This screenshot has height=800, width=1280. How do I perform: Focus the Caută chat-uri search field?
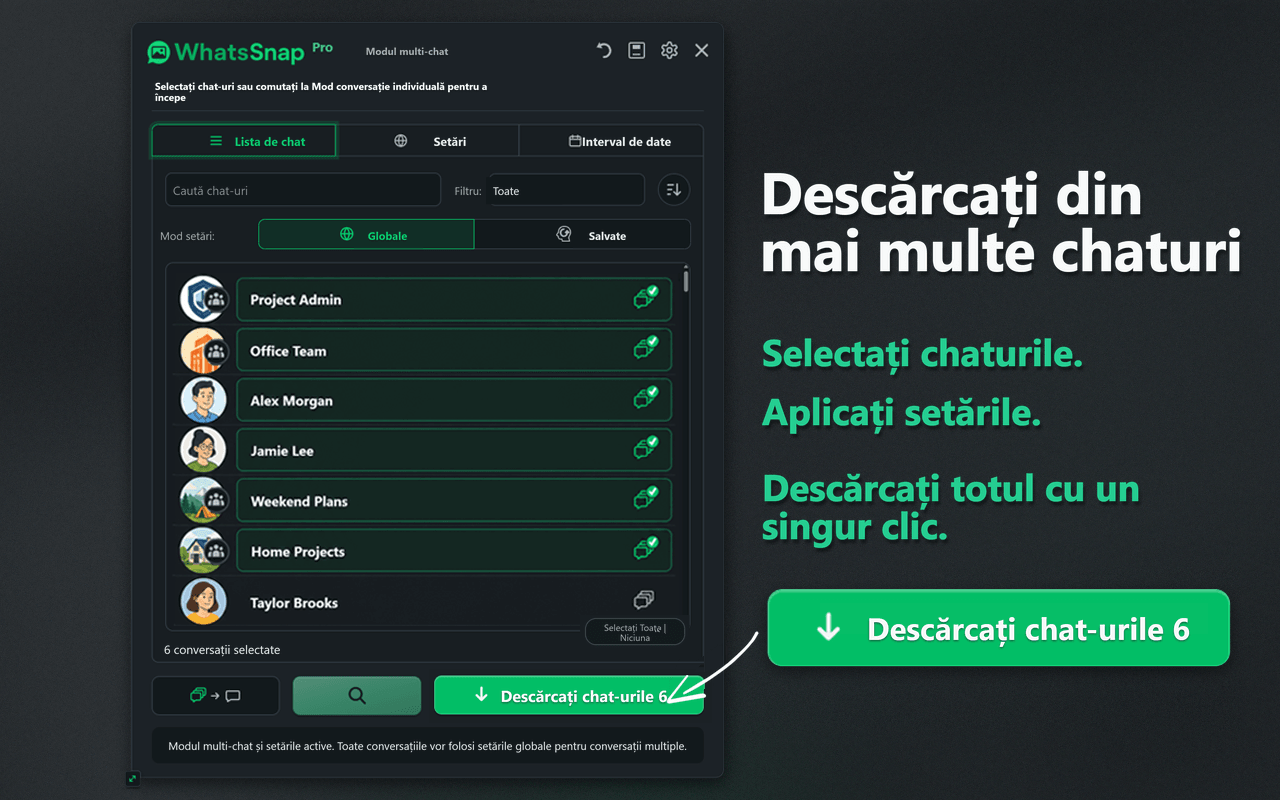[303, 190]
